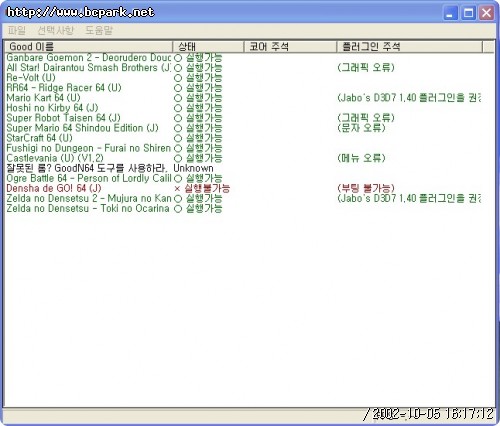Select Ogre Battle 64 entry

pos(89,178)
